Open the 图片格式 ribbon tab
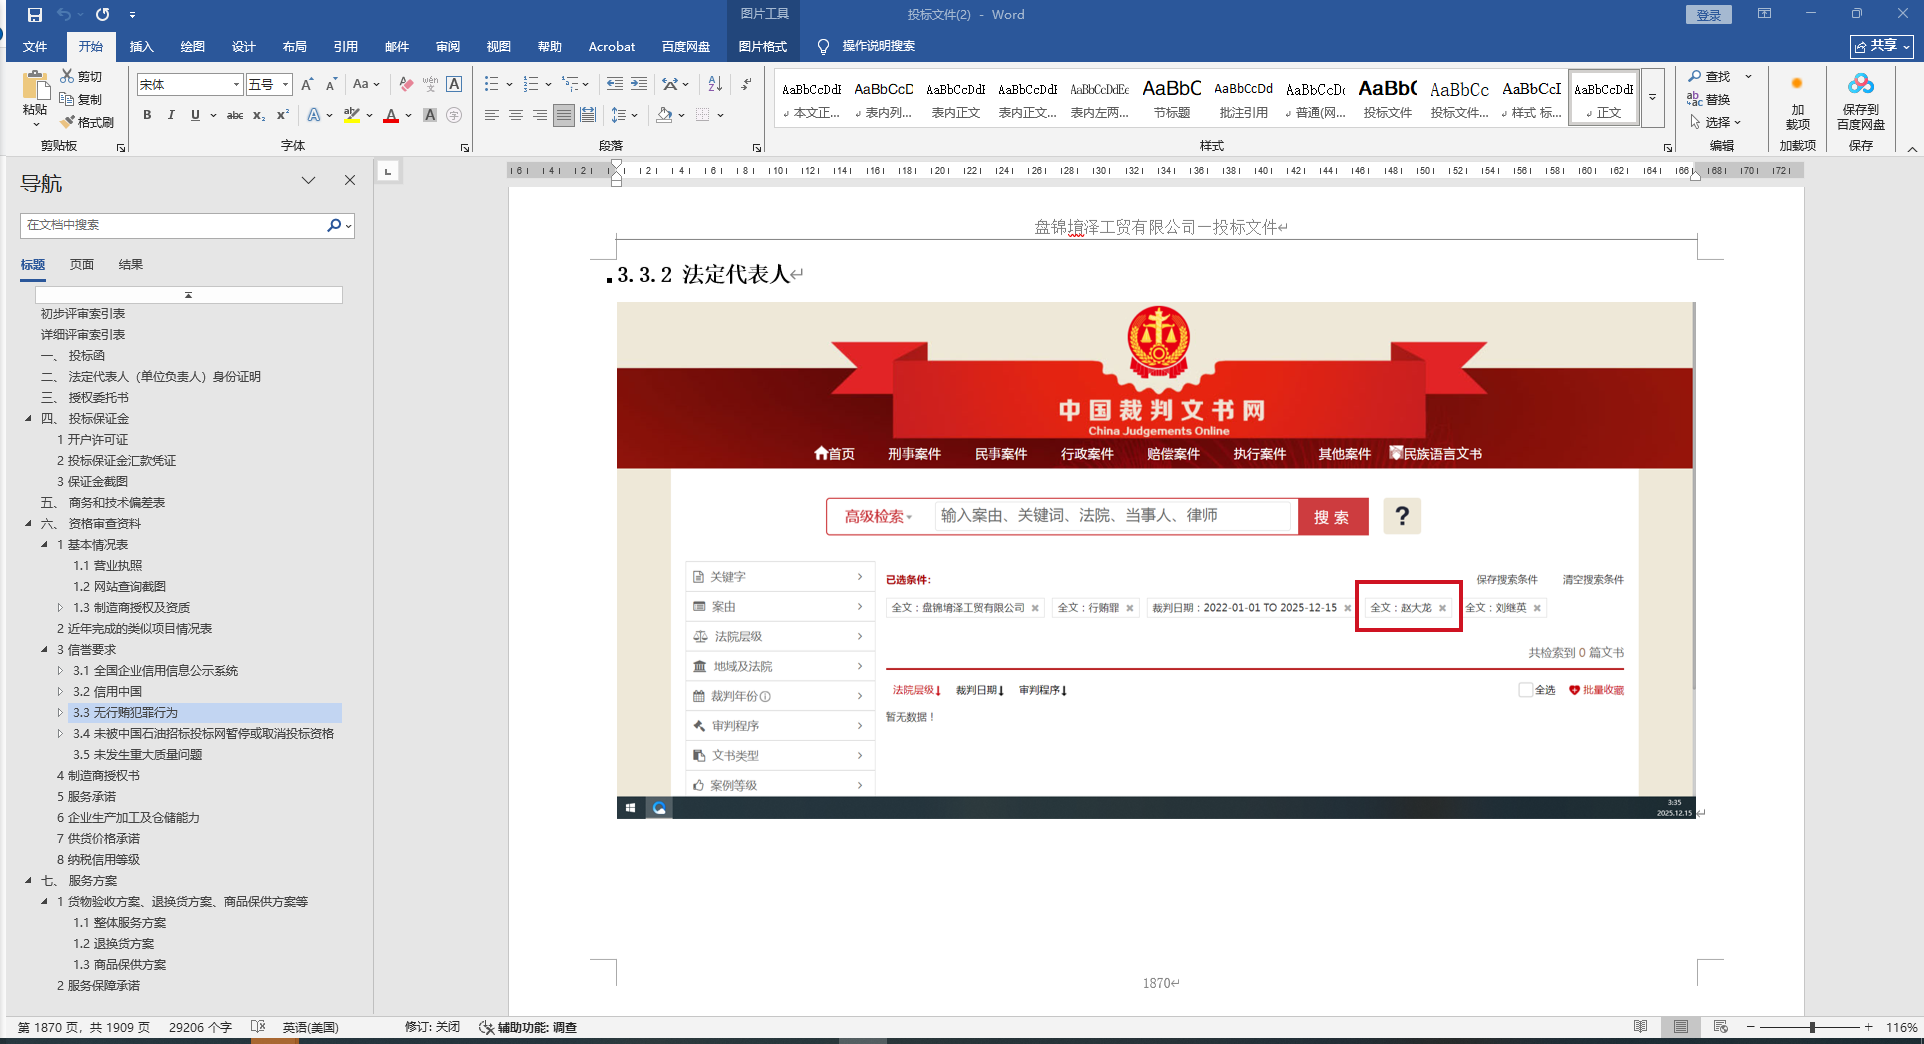 click(763, 46)
